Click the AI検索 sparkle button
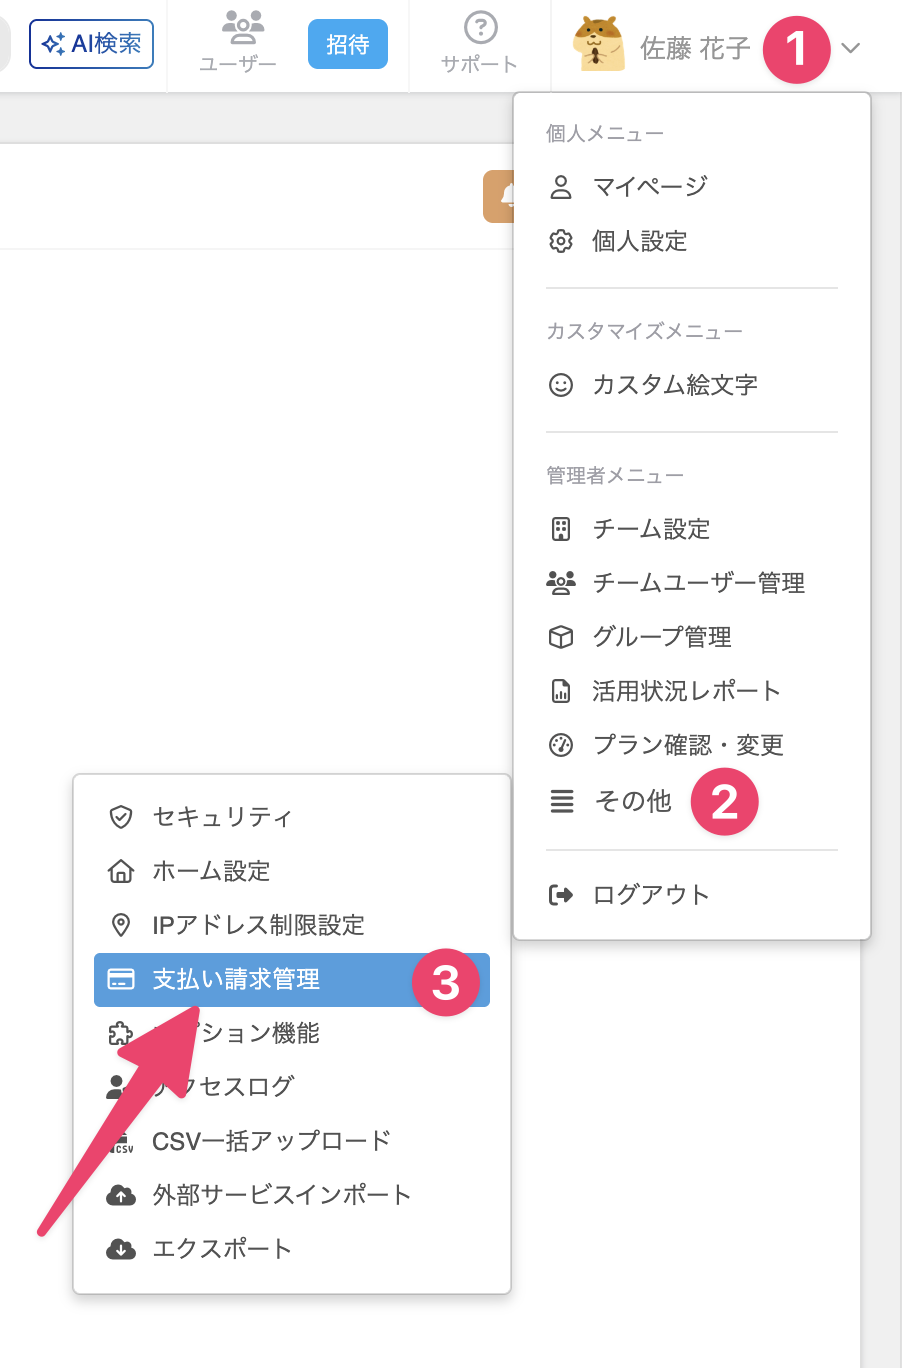This screenshot has height=1368, width=902. coord(91,44)
